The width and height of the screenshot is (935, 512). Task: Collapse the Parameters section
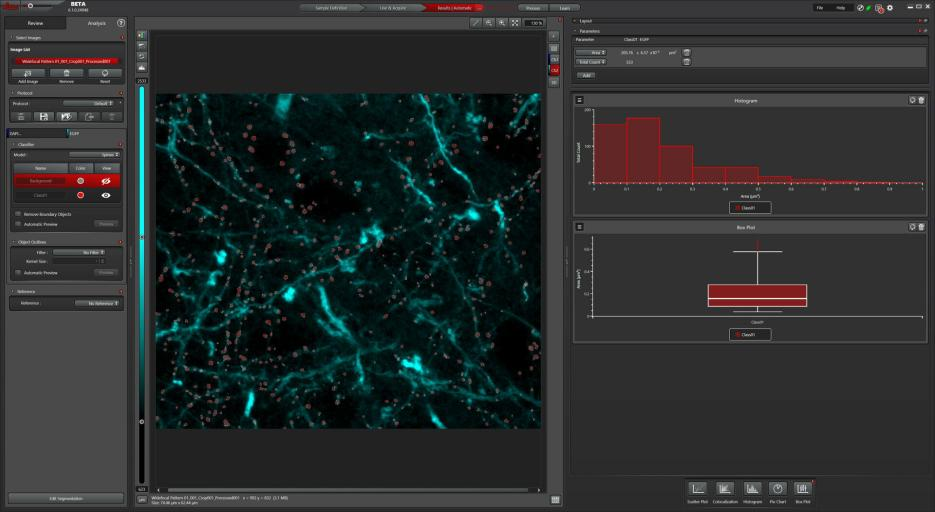point(575,31)
